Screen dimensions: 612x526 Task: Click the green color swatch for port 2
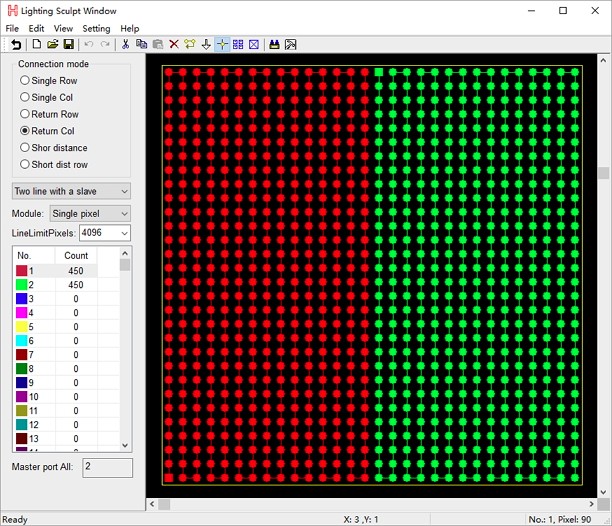point(21,285)
